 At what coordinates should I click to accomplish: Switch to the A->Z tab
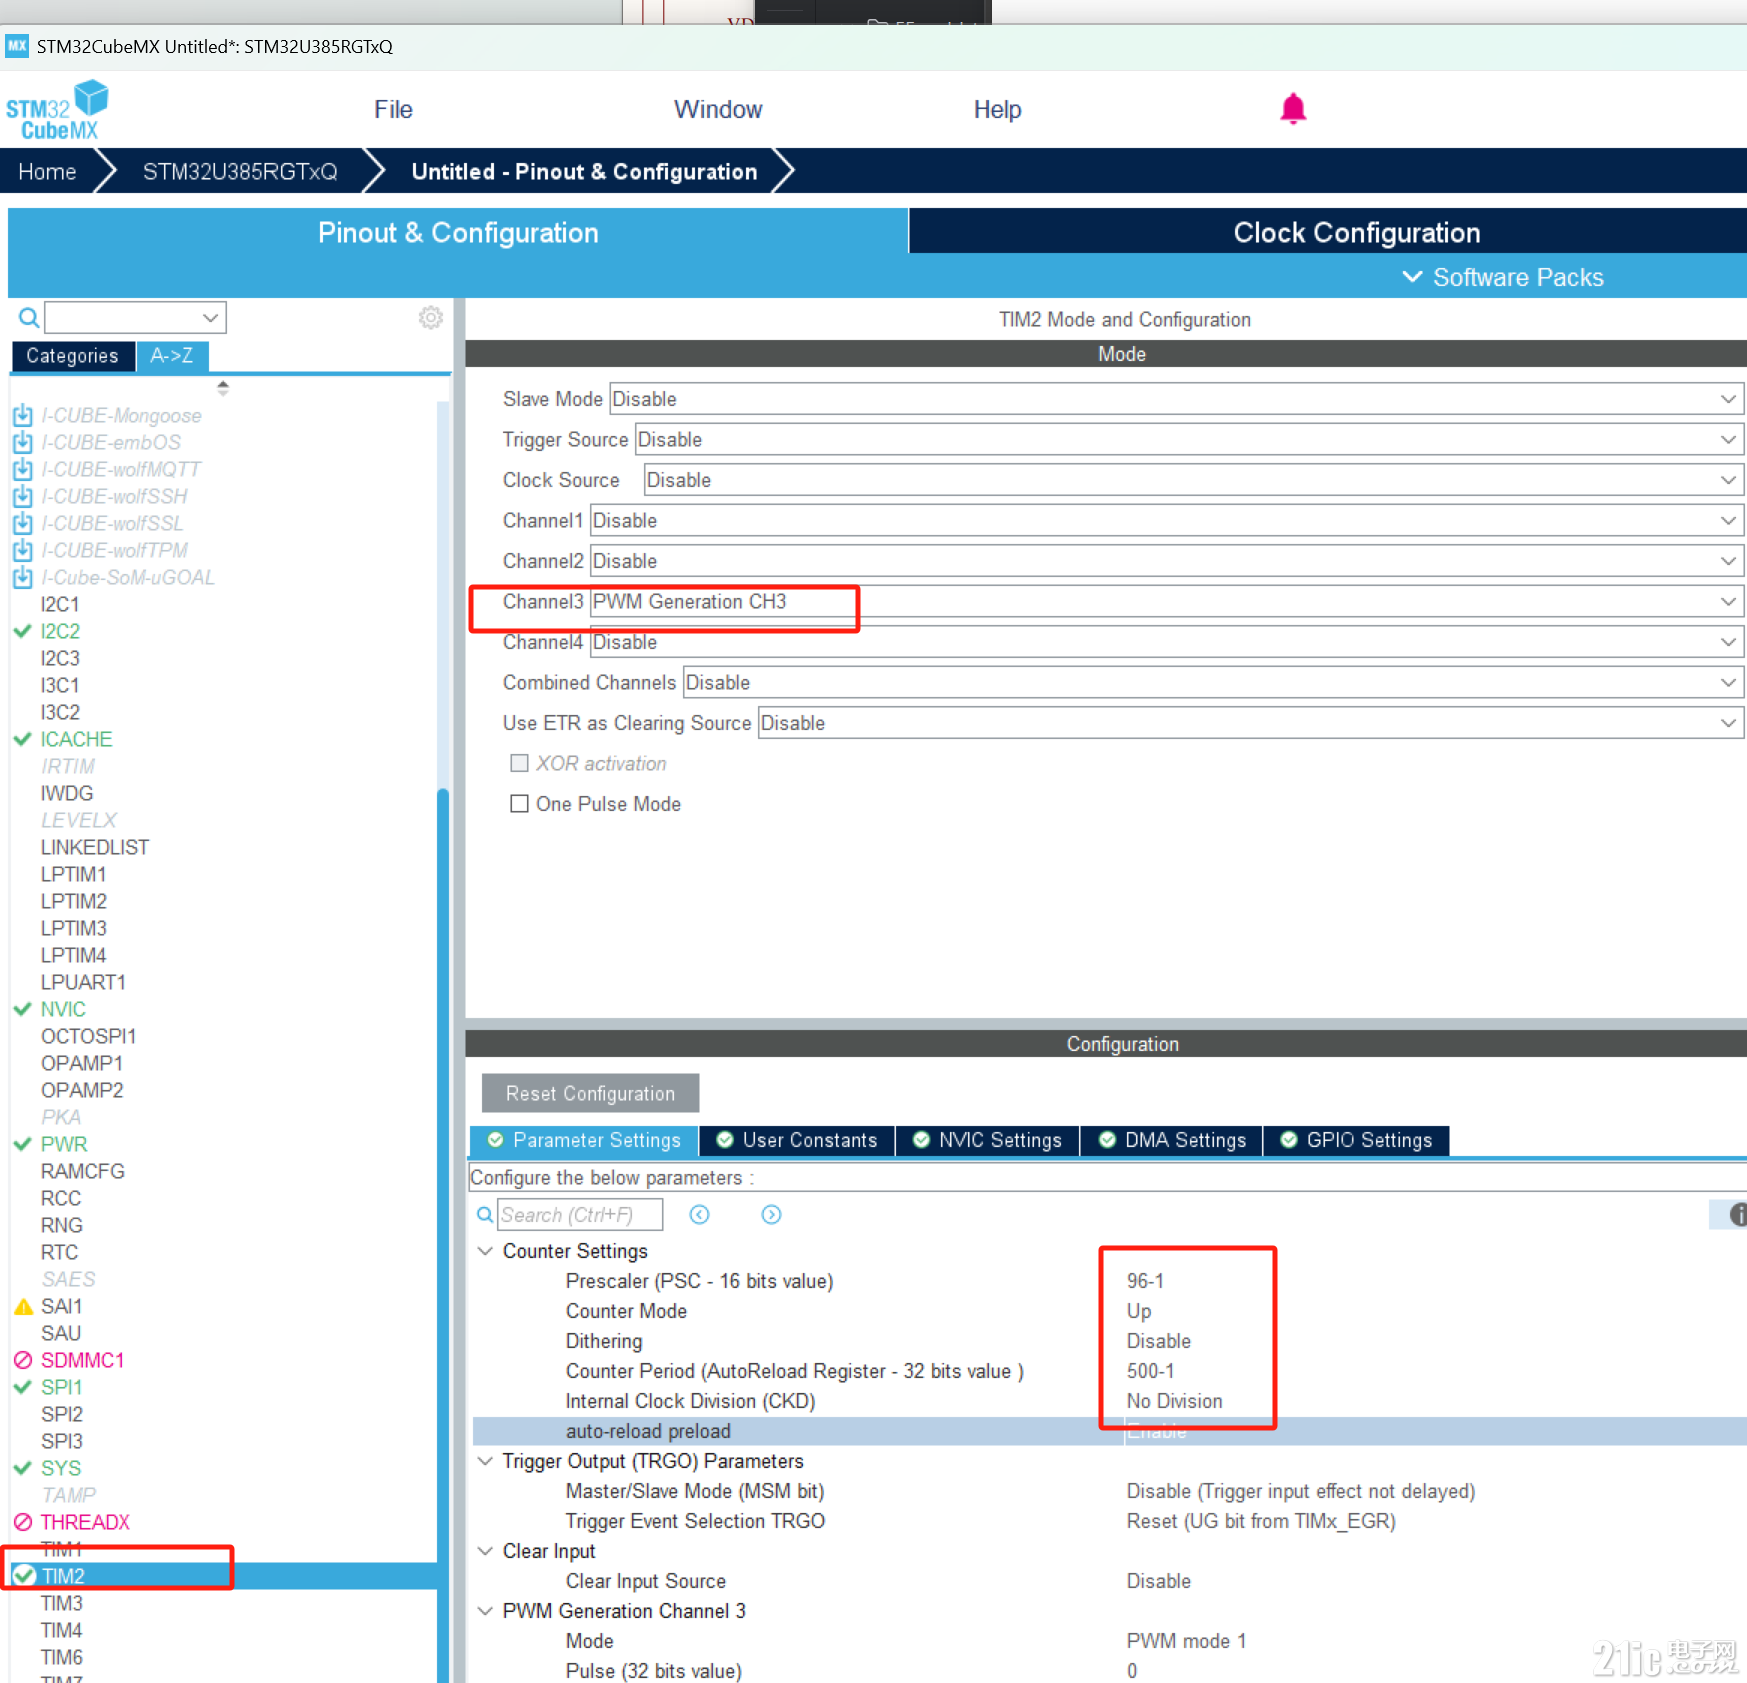tap(172, 356)
